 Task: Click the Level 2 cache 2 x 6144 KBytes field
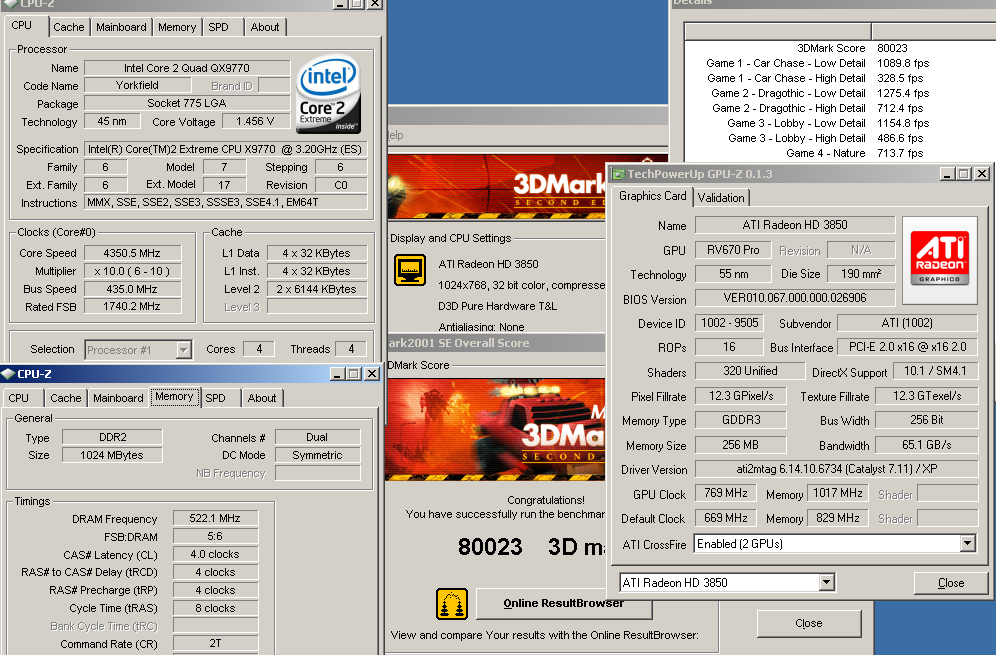(316, 289)
